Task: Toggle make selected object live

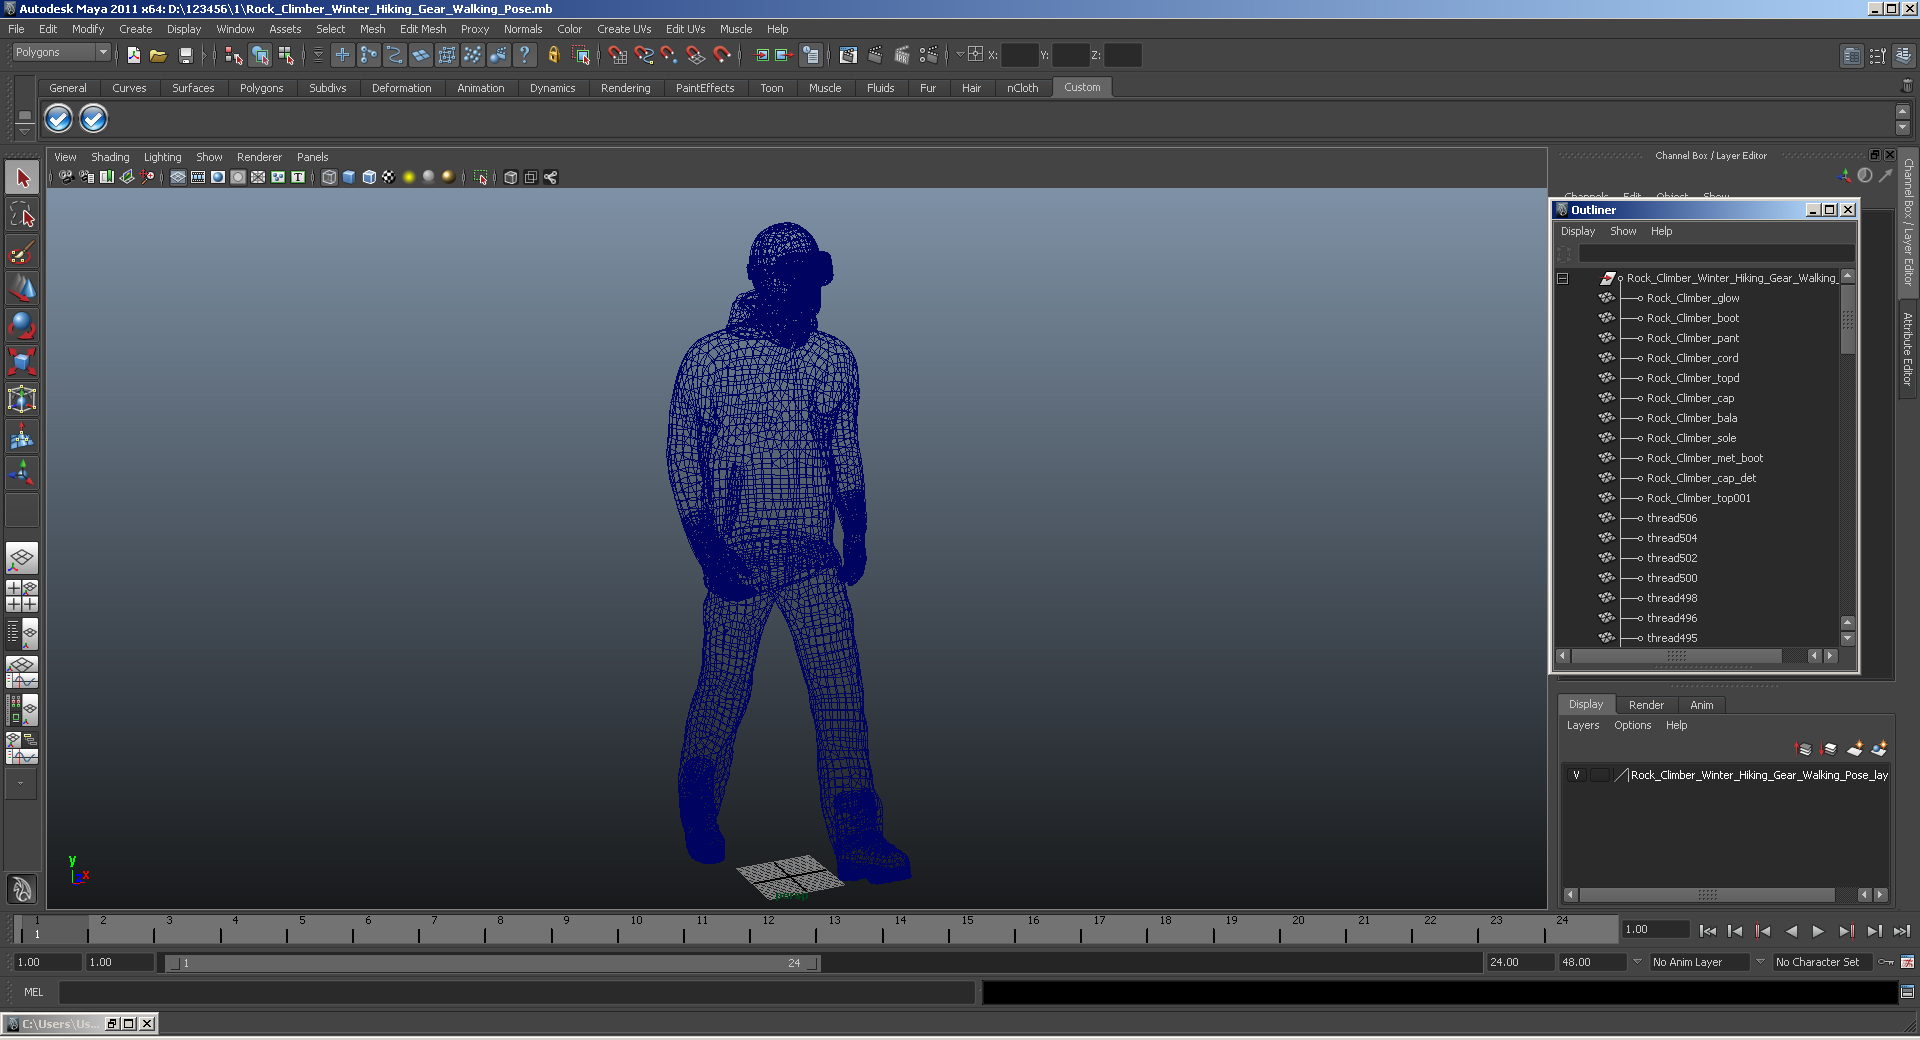Action: (722, 55)
